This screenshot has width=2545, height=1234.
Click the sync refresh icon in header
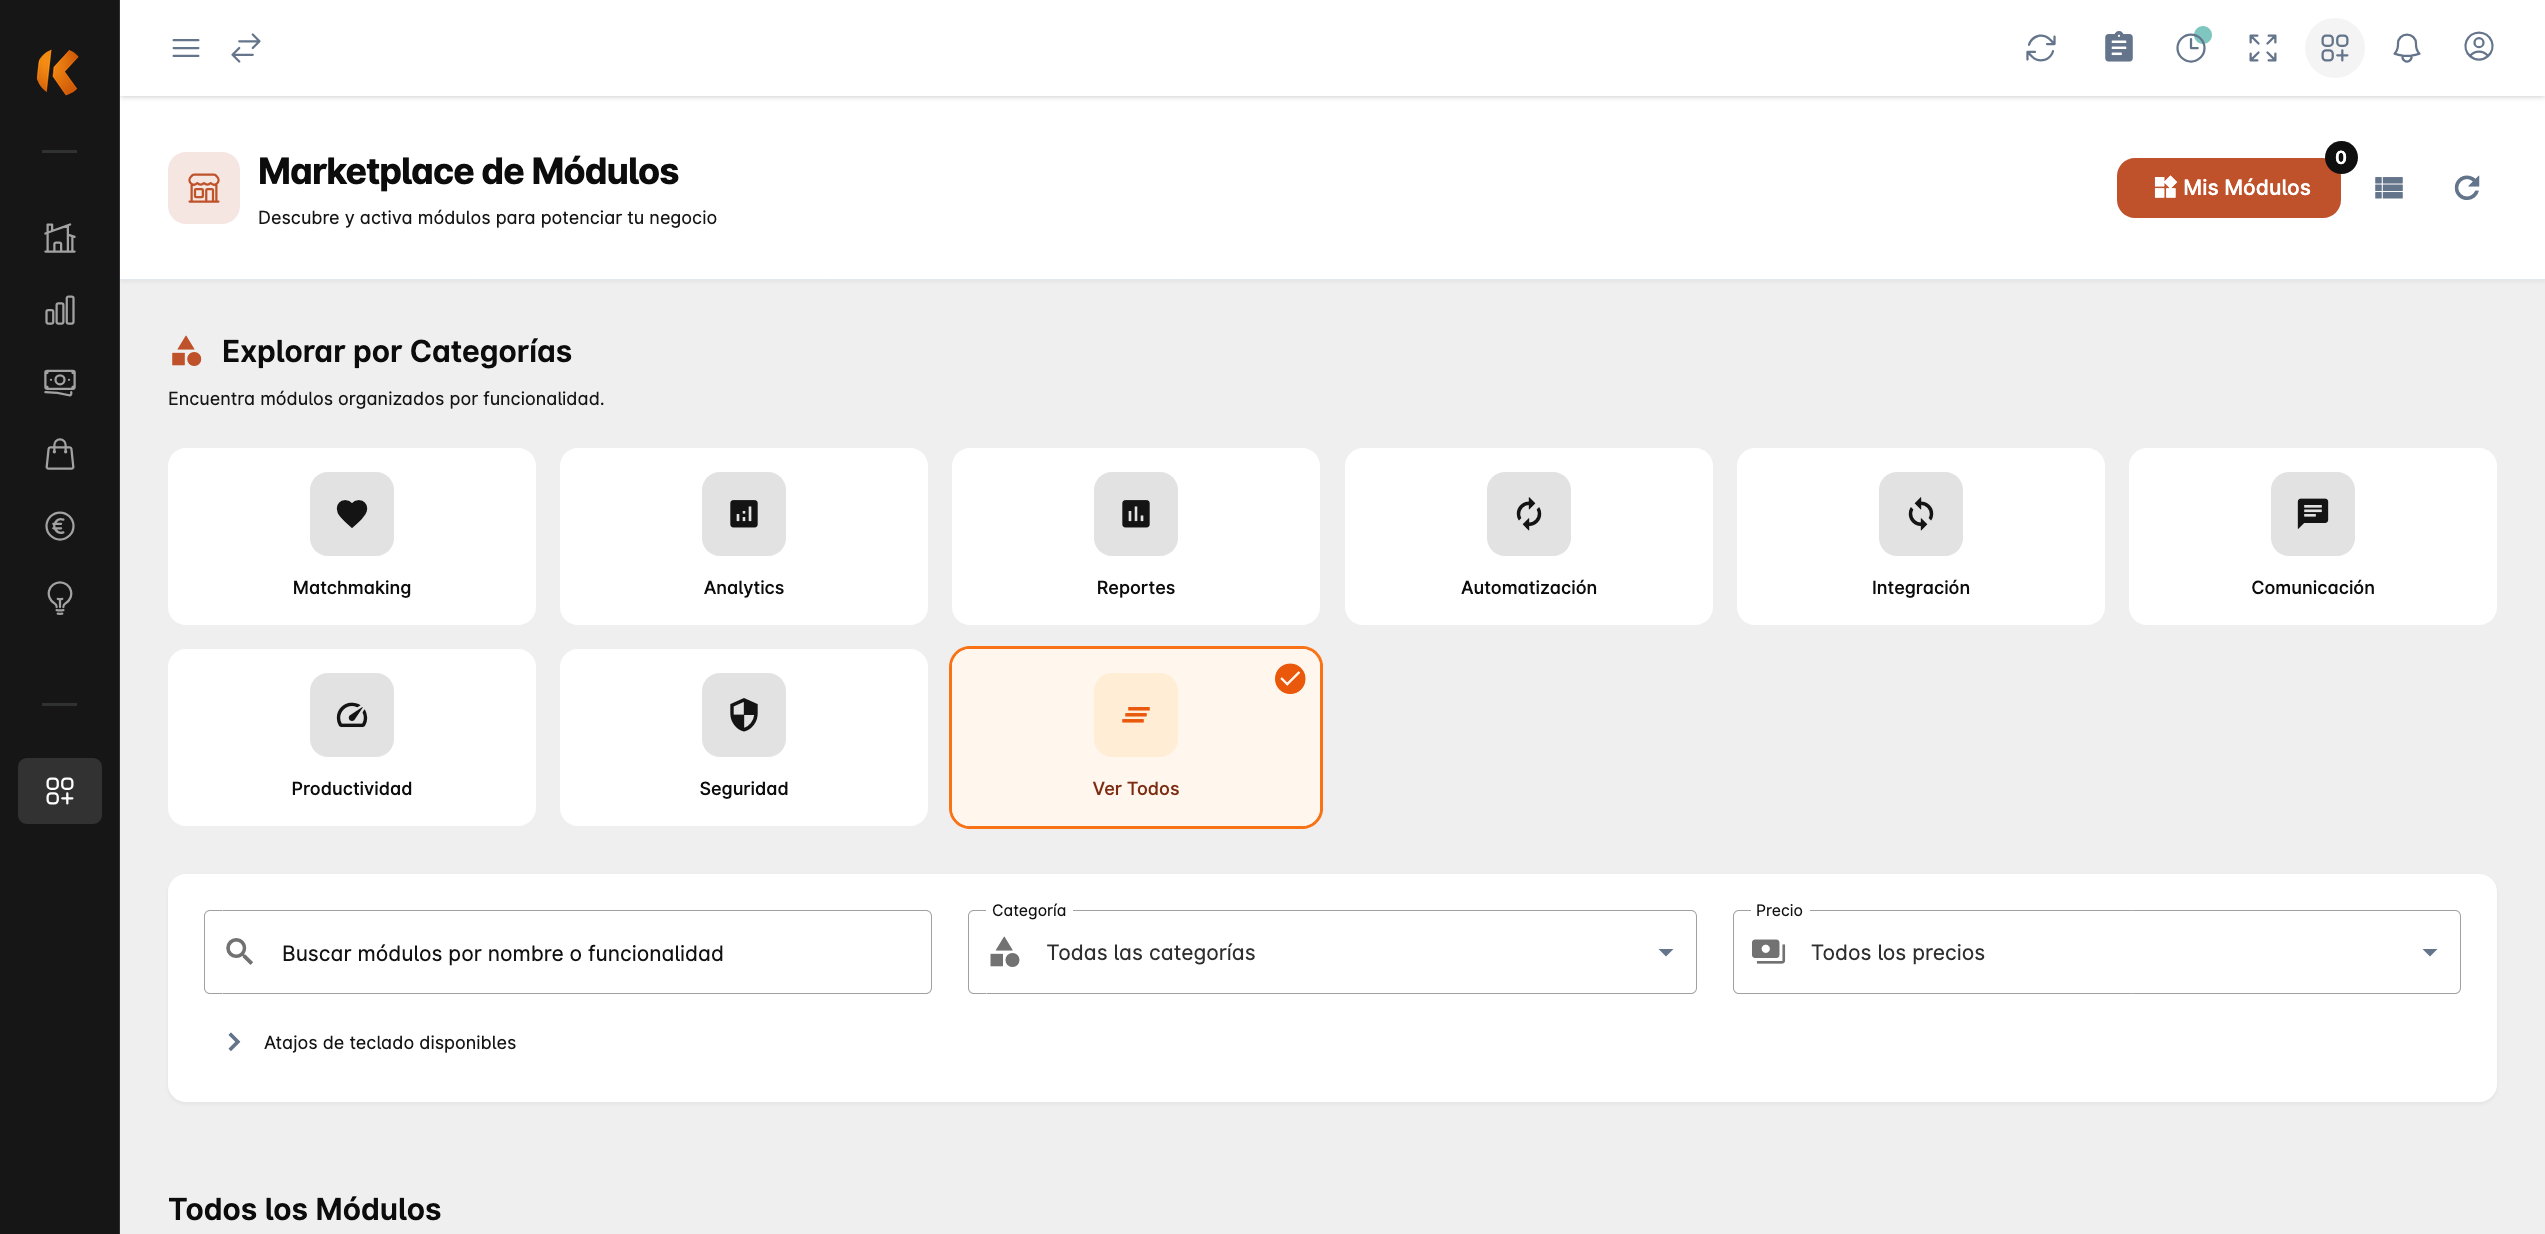click(x=2040, y=48)
